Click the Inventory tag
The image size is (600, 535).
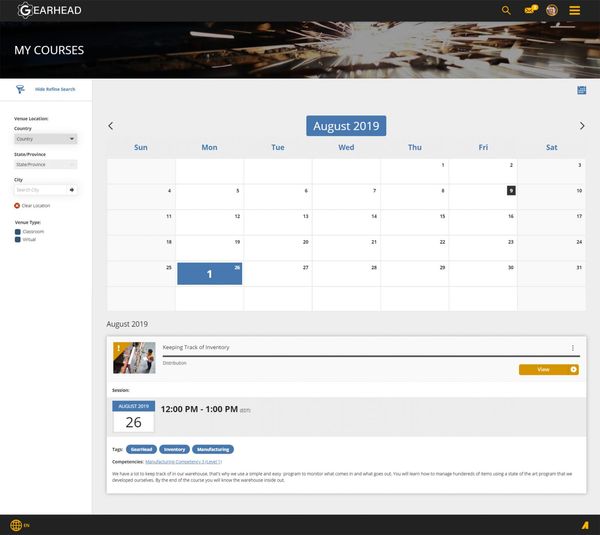pyautogui.click(x=174, y=449)
